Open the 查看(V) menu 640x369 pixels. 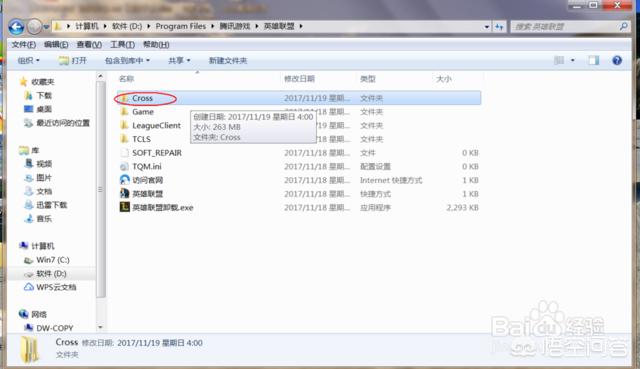coord(89,44)
